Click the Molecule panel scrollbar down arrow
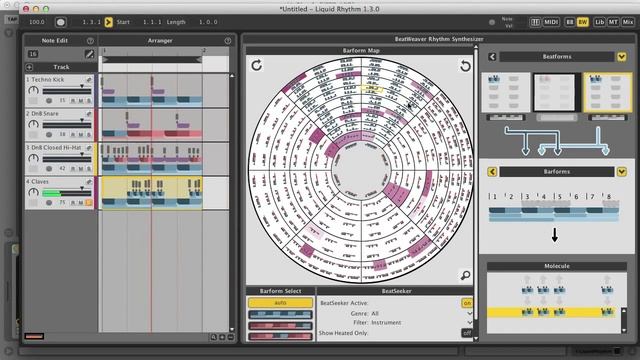Viewport: 640px width, 360px height. click(x=623, y=330)
